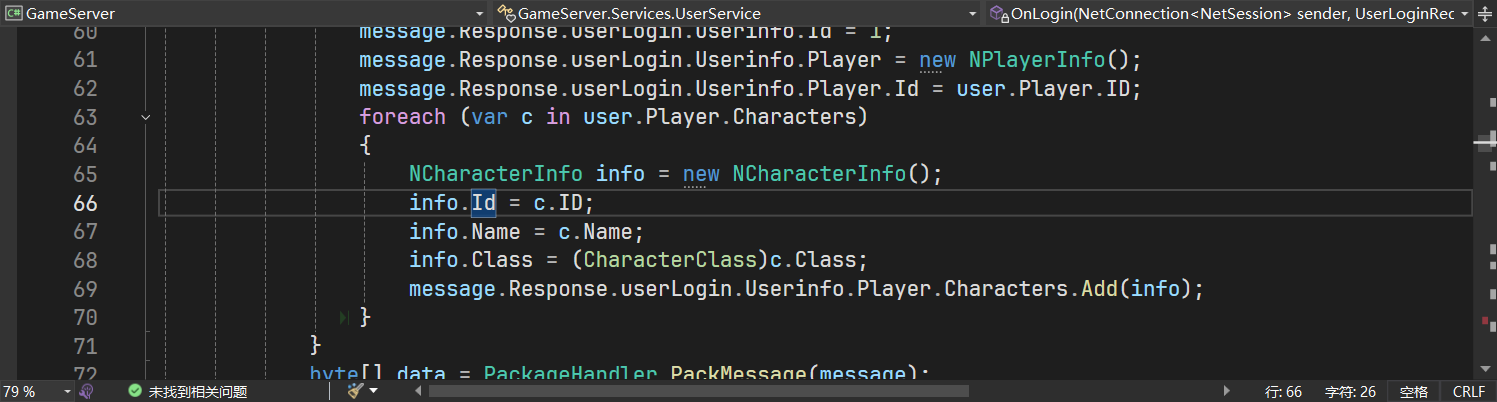Click the red error marker in scrollbar margin

pos(1485,320)
